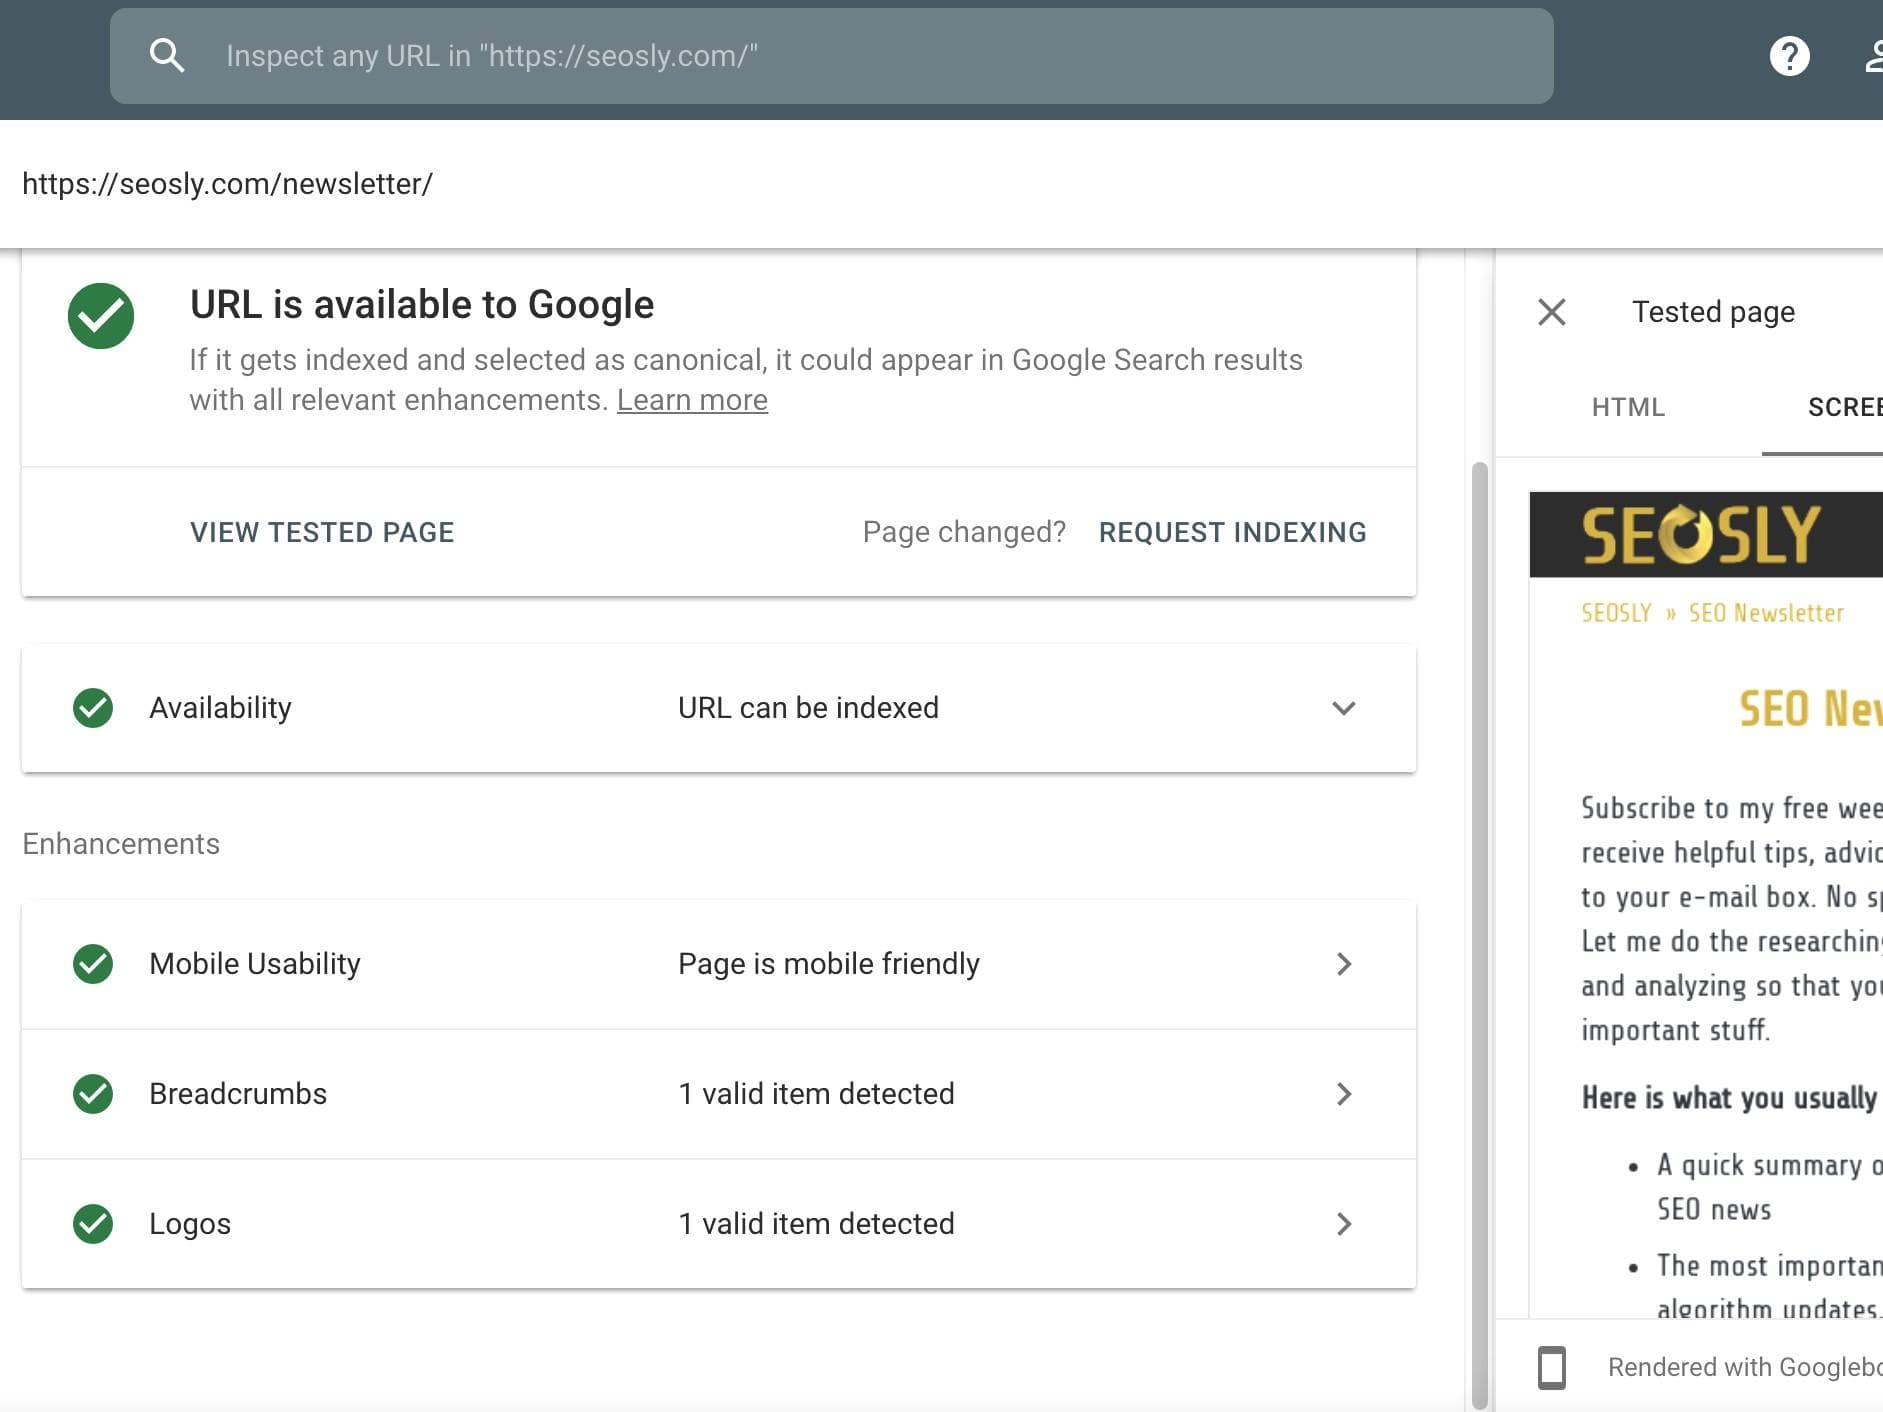Click VIEW TESTED PAGE button

322,532
